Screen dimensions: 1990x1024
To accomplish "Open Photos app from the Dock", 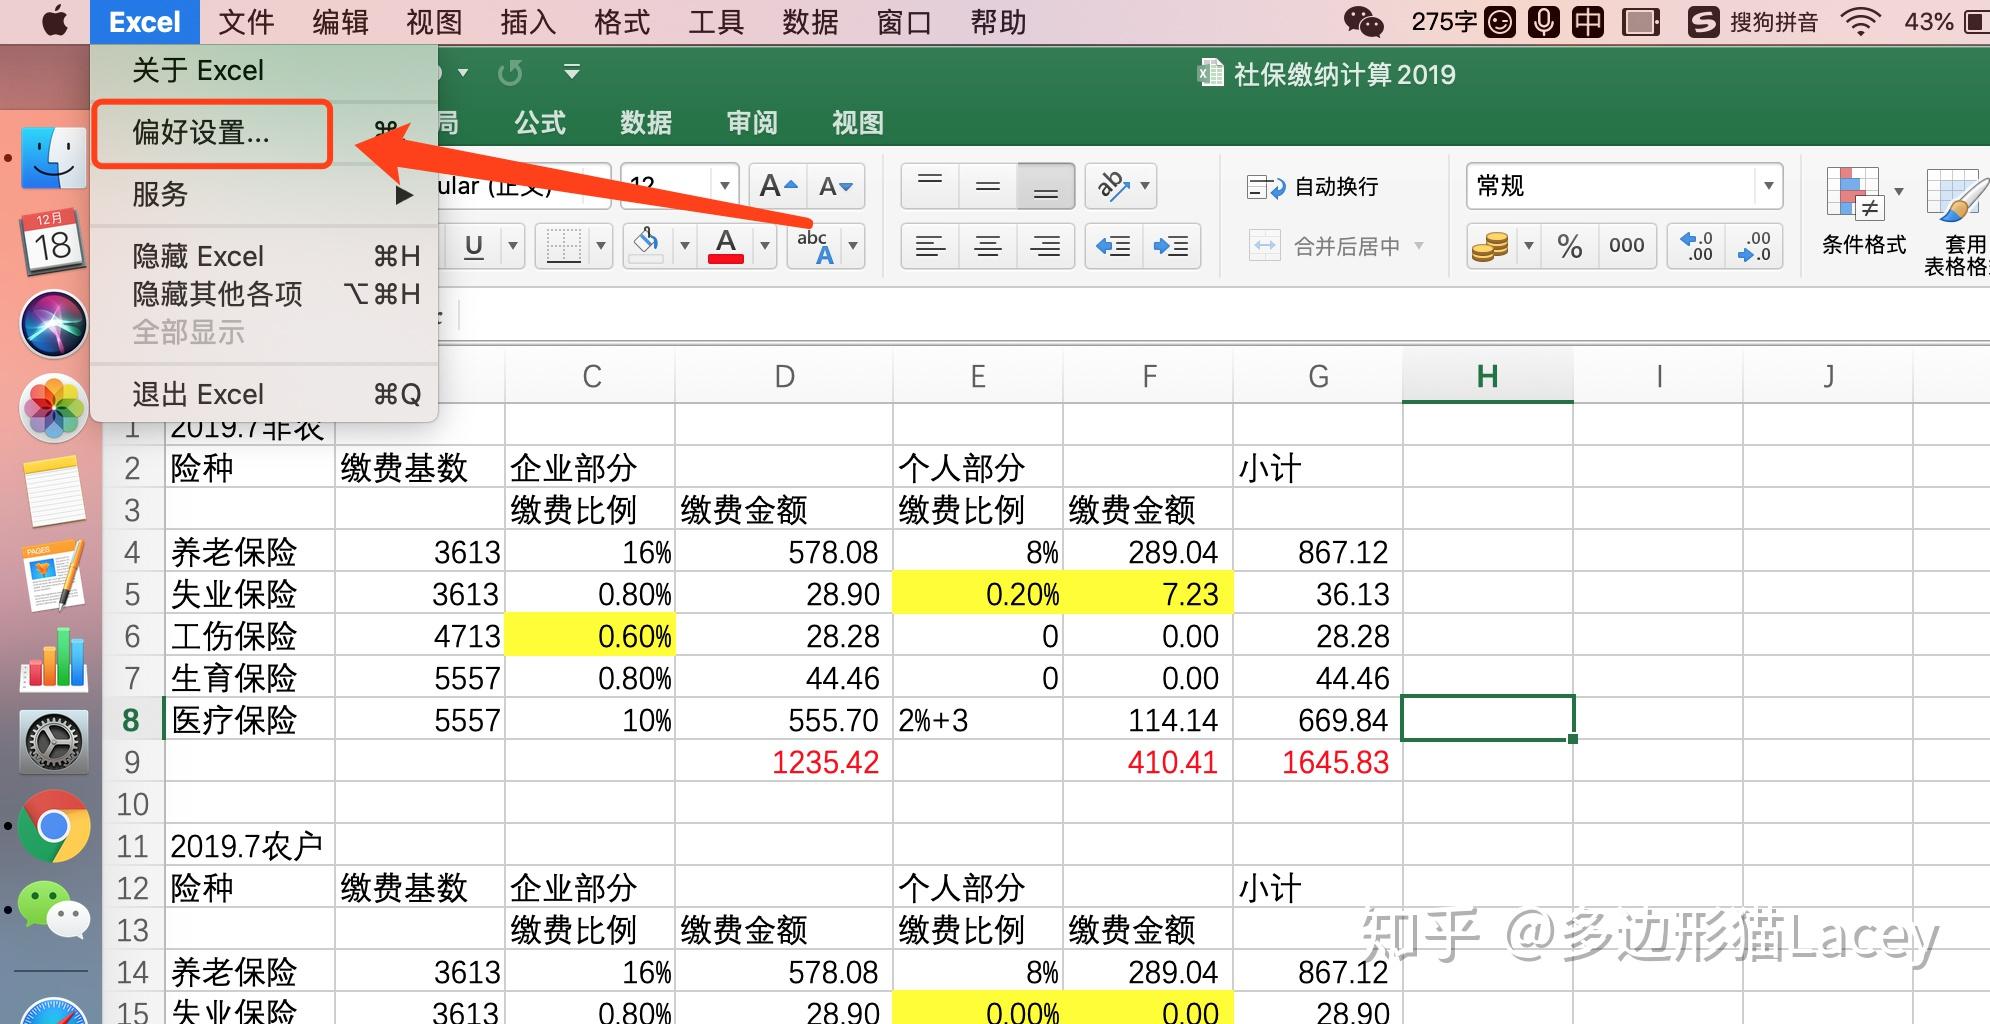I will pos(53,408).
